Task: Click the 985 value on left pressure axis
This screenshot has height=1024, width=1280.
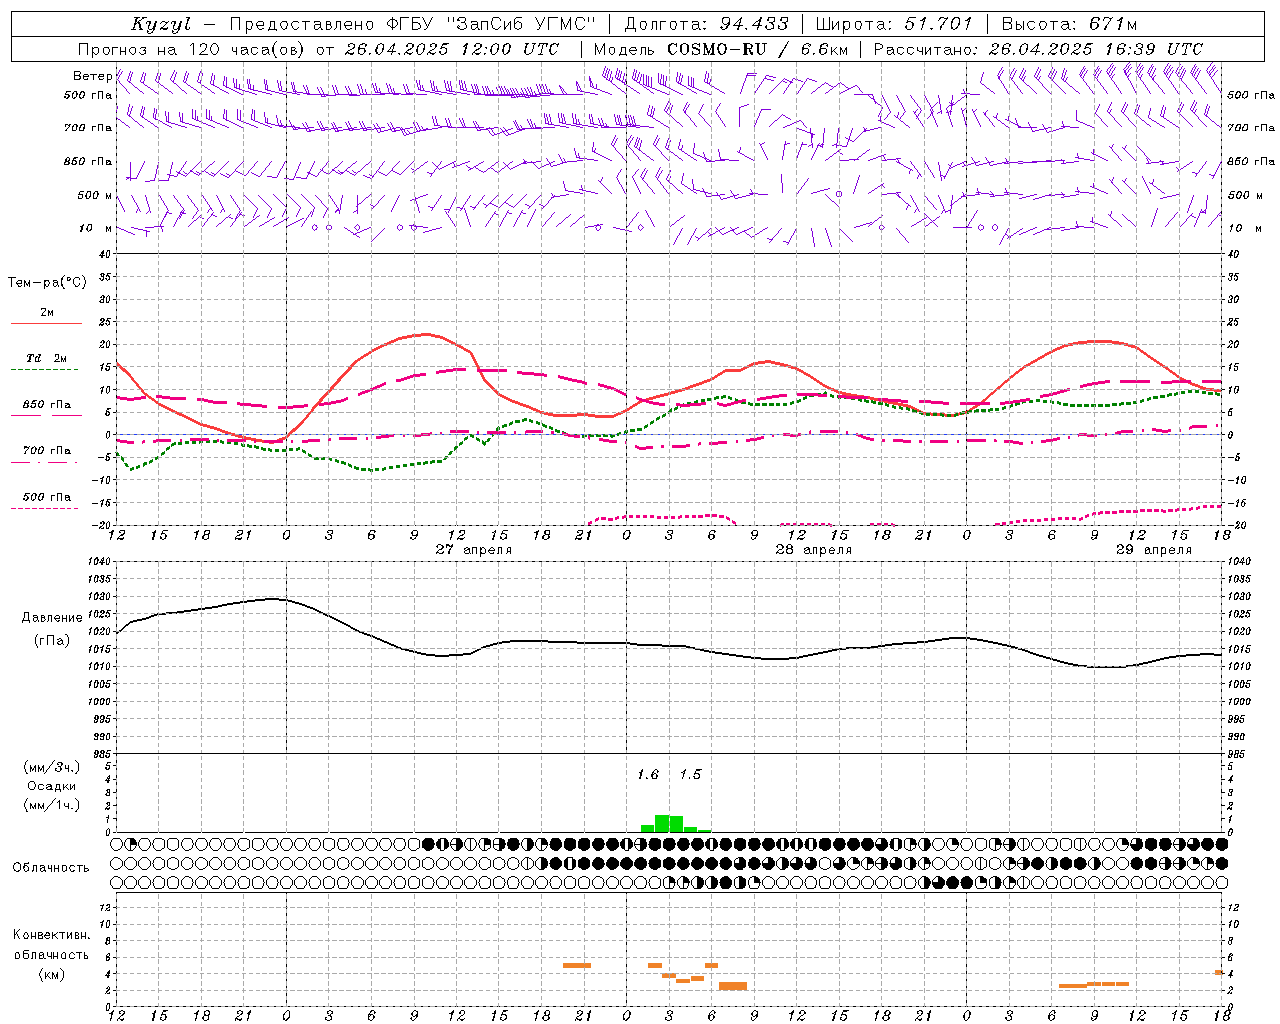Action: pyautogui.click(x=102, y=755)
